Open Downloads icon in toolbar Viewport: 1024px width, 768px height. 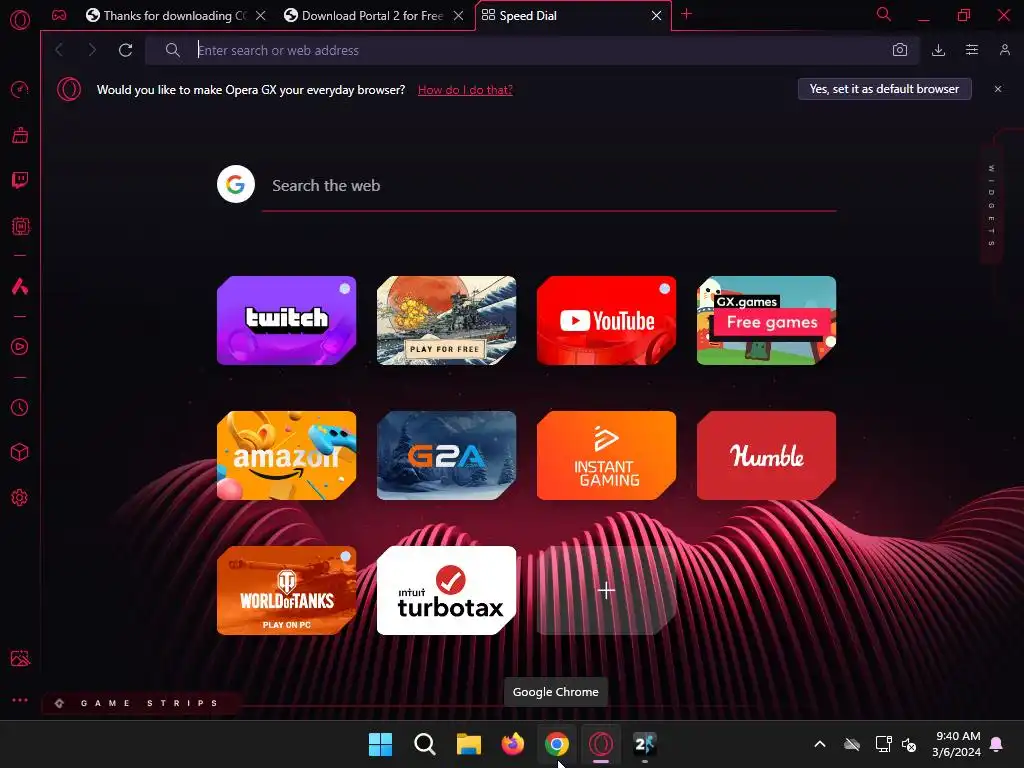click(938, 50)
